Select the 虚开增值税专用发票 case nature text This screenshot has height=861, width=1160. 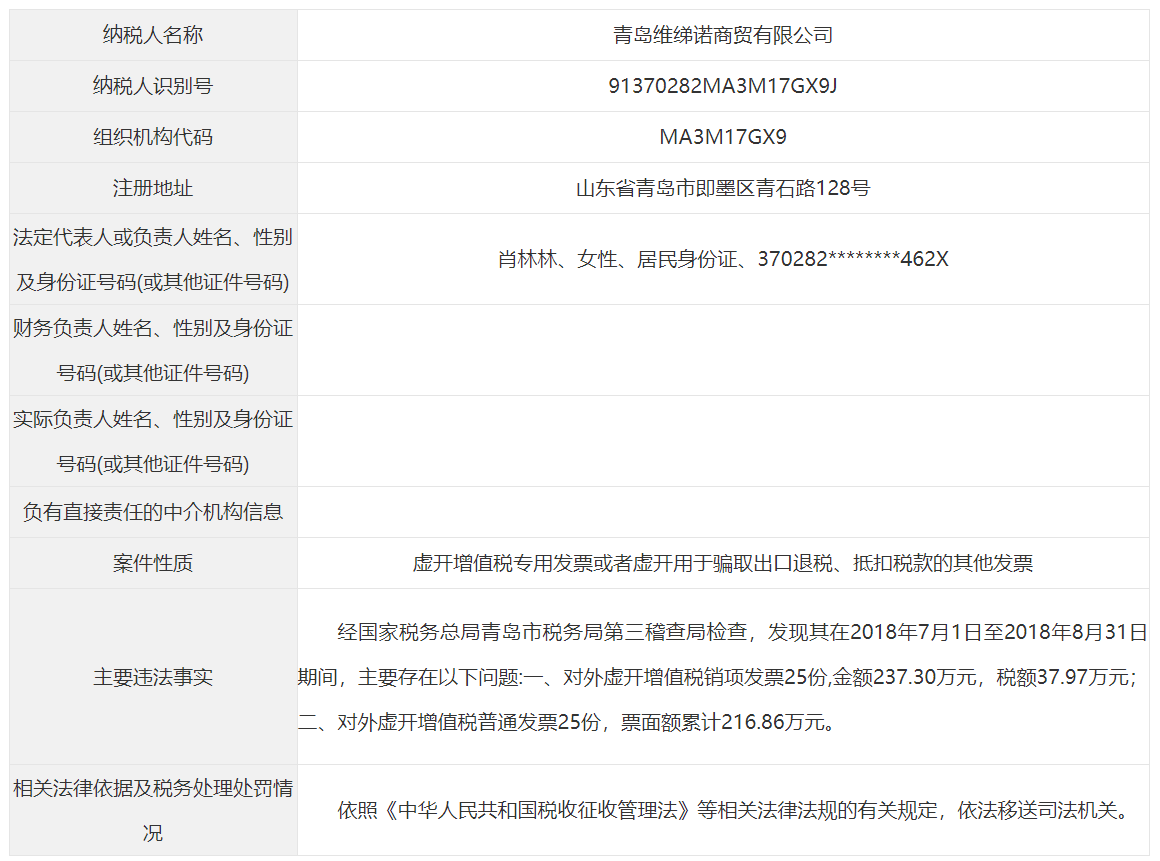tap(722, 563)
